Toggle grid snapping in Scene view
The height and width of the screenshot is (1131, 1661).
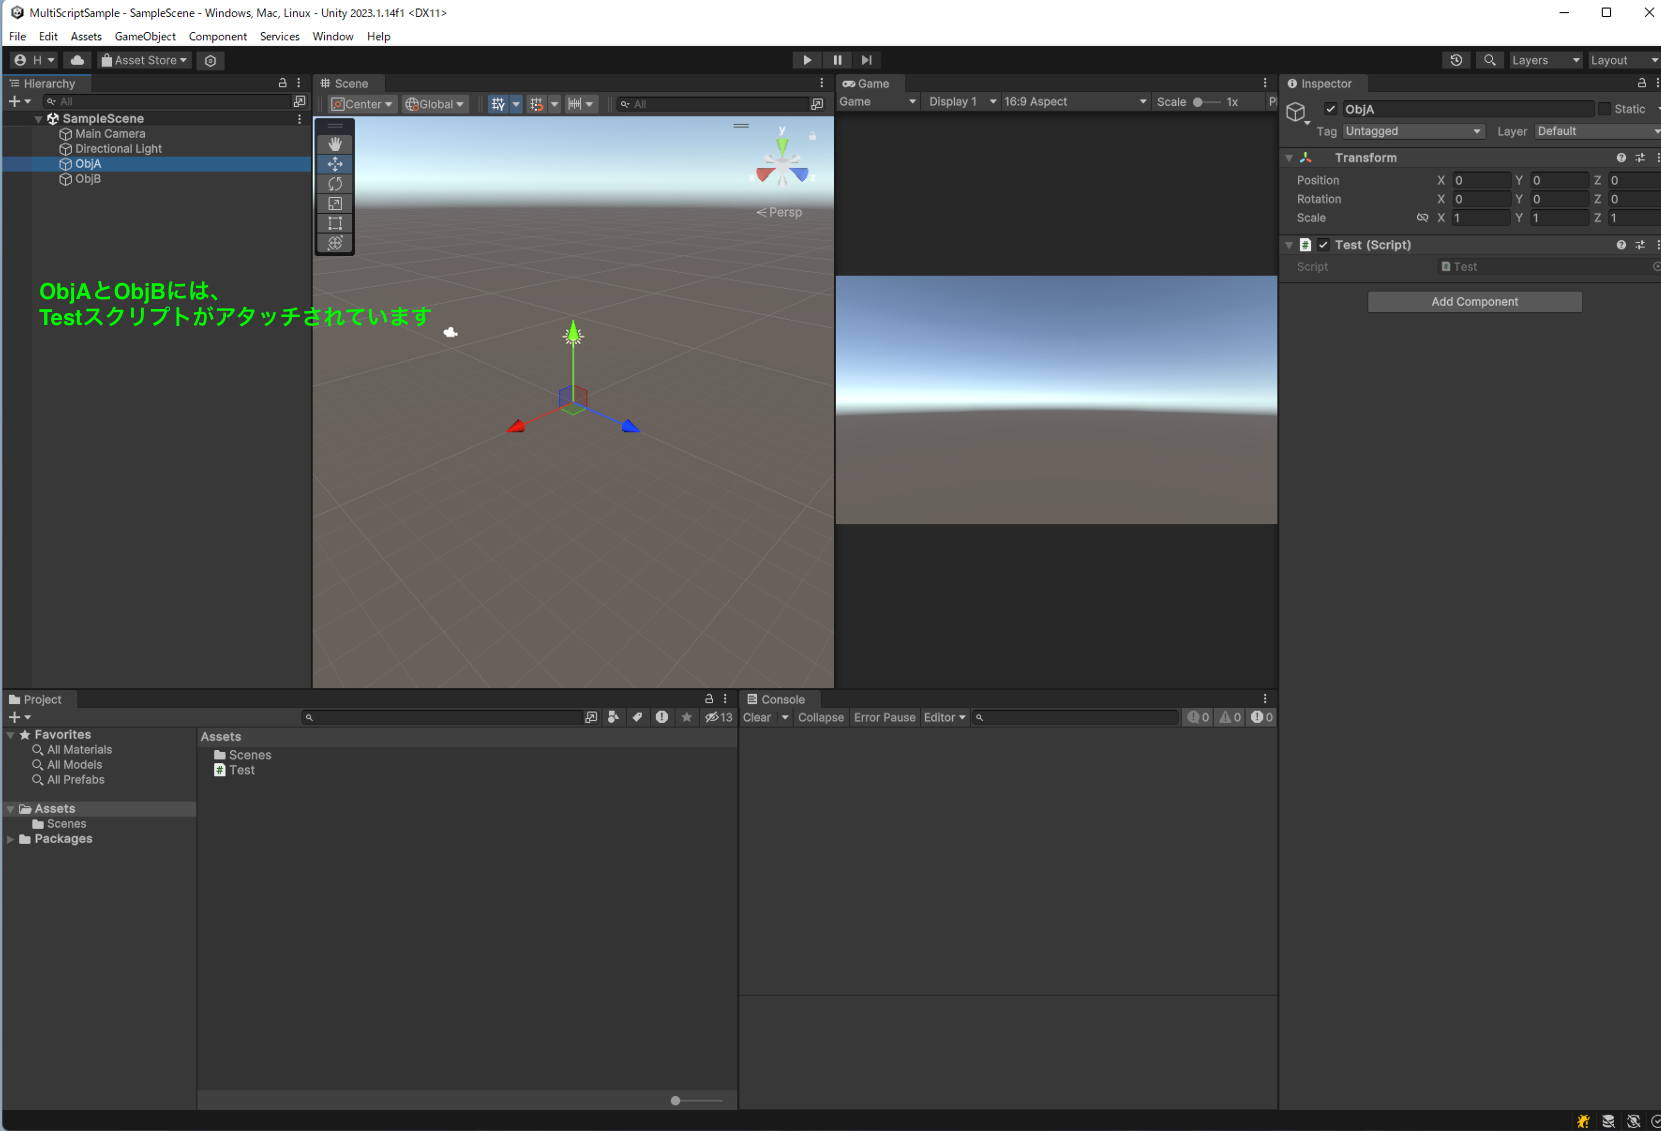click(536, 104)
